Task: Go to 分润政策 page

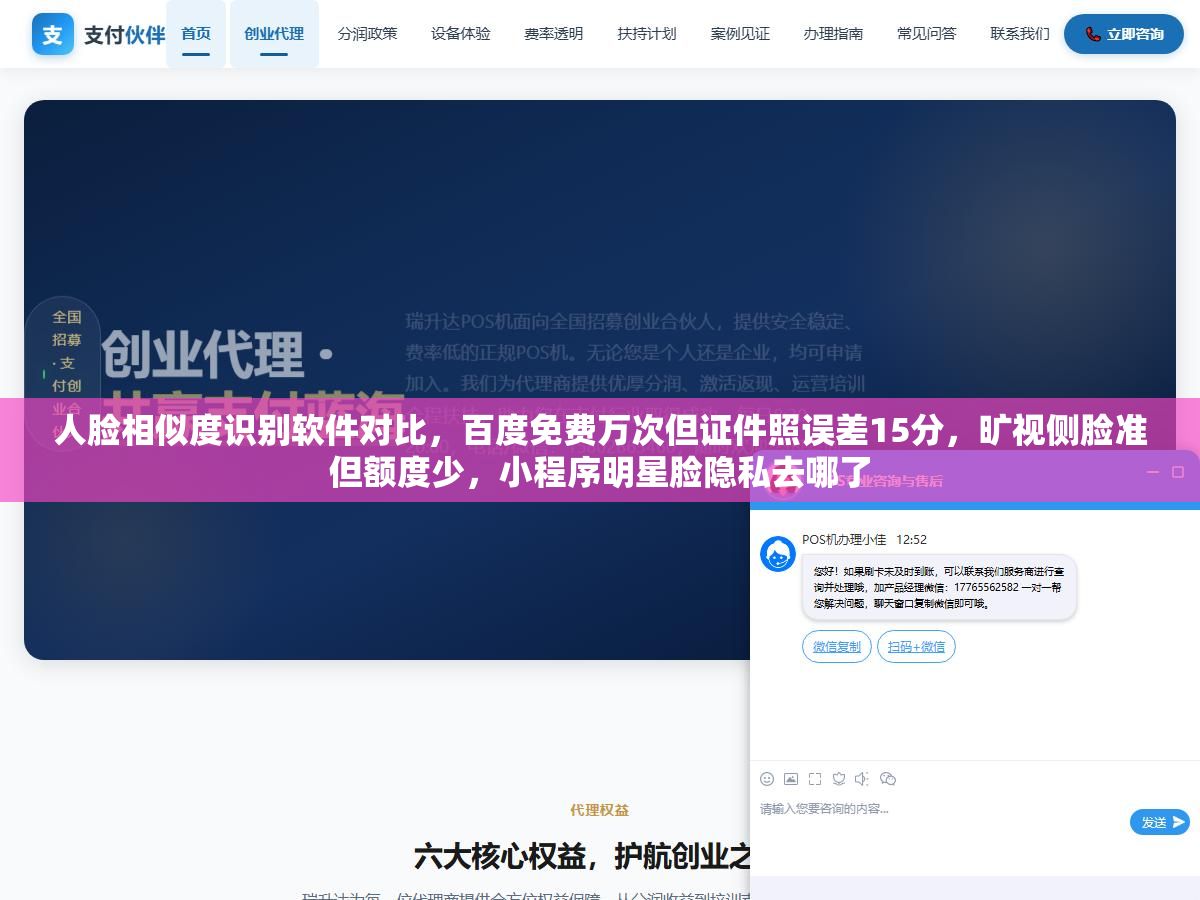Action: tap(367, 34)
